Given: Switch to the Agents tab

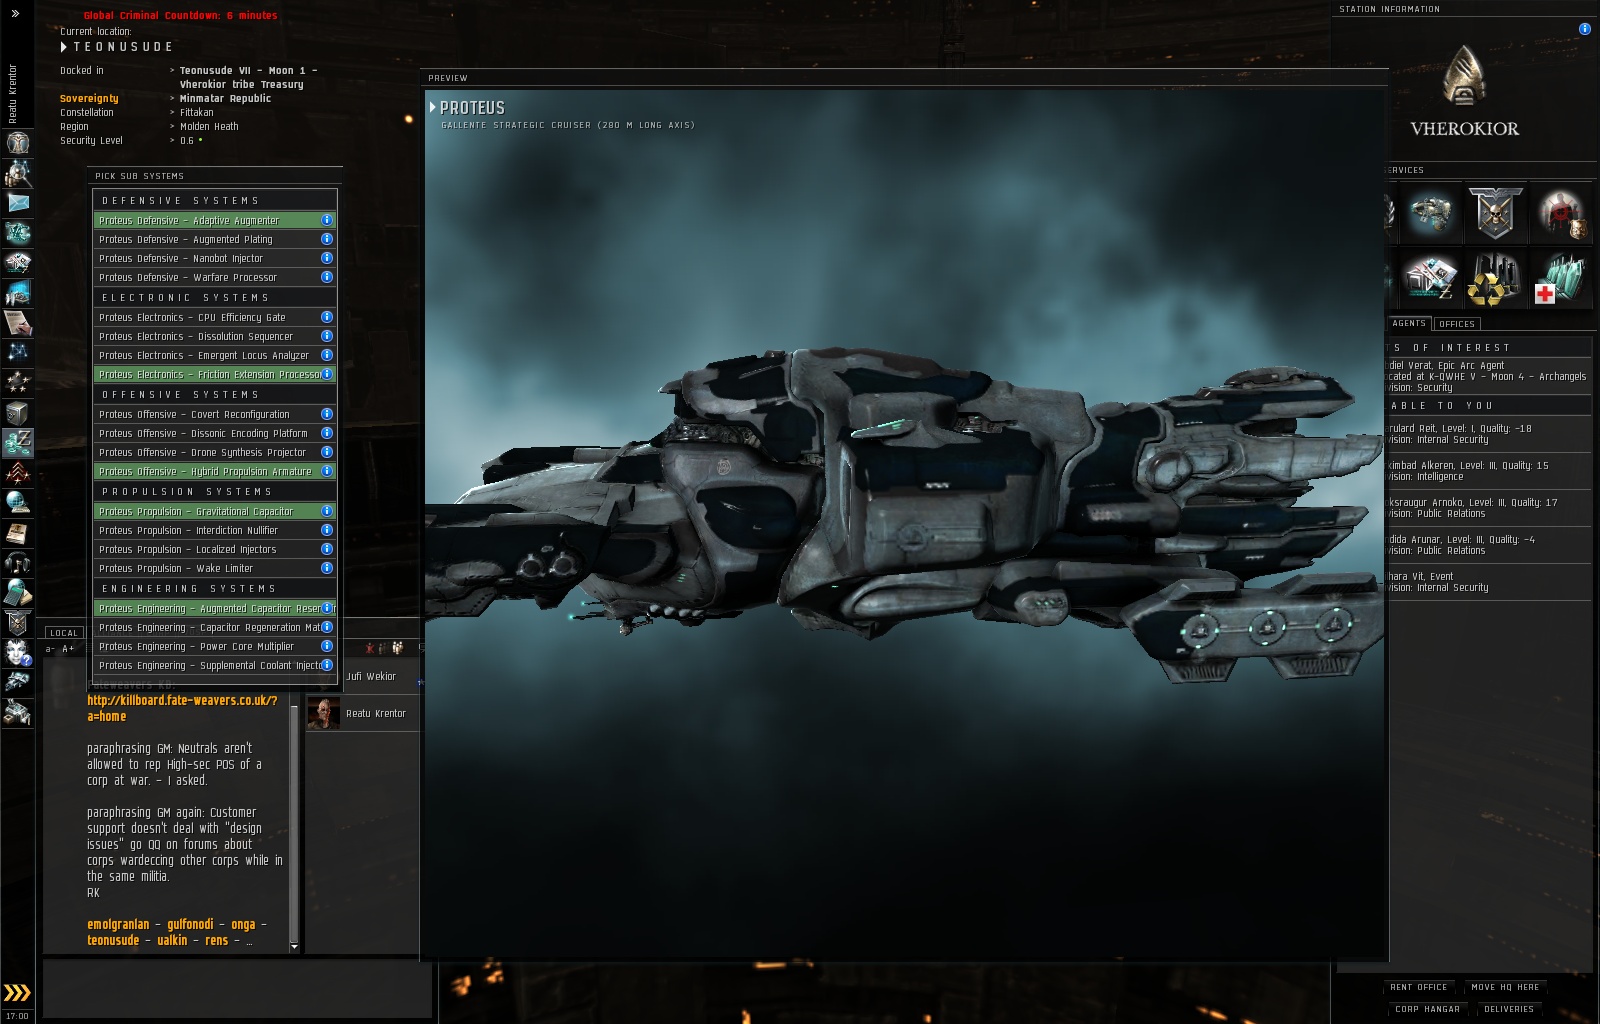Looking at the screenshot, I should point(1409,323).
